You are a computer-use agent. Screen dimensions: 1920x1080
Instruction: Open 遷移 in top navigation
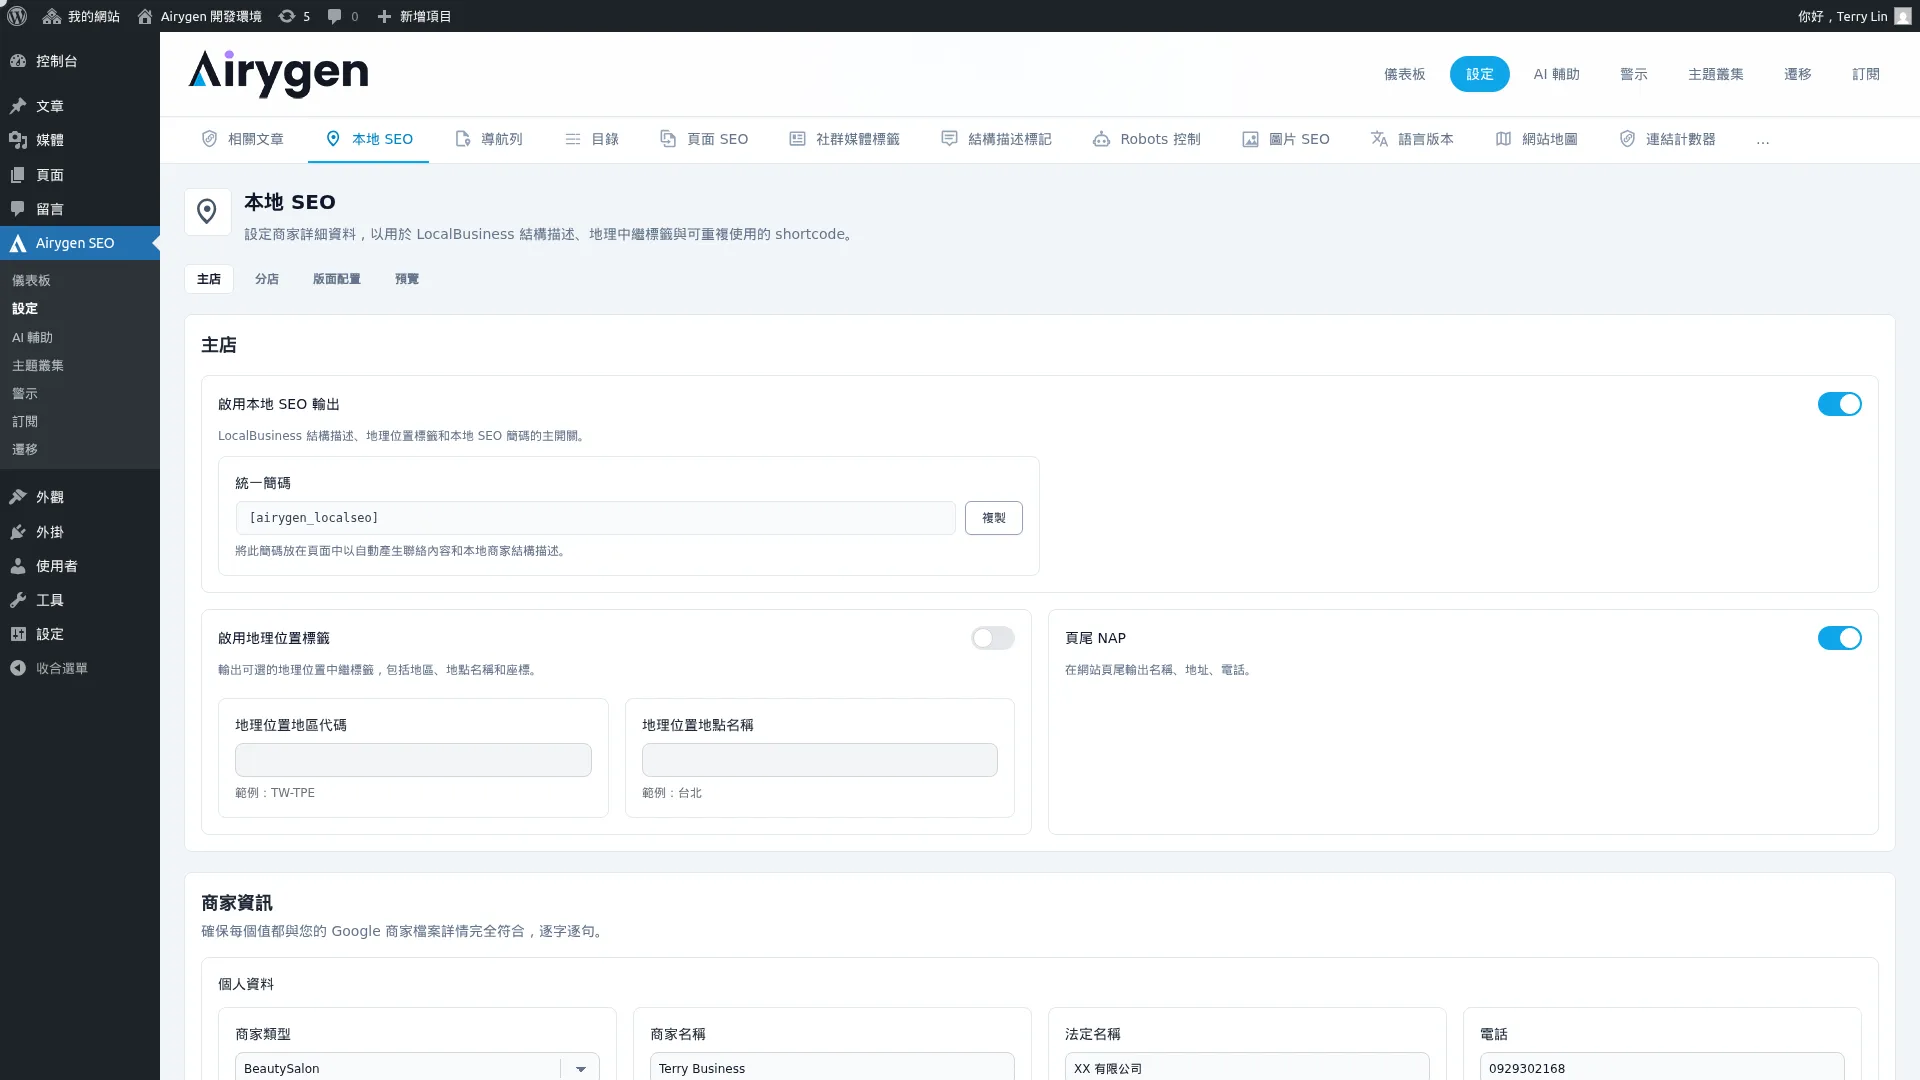click(x=1797, y=74)
